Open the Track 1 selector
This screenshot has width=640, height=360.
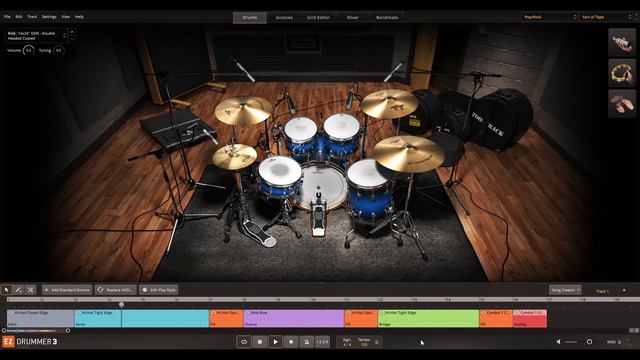point(602,291)
